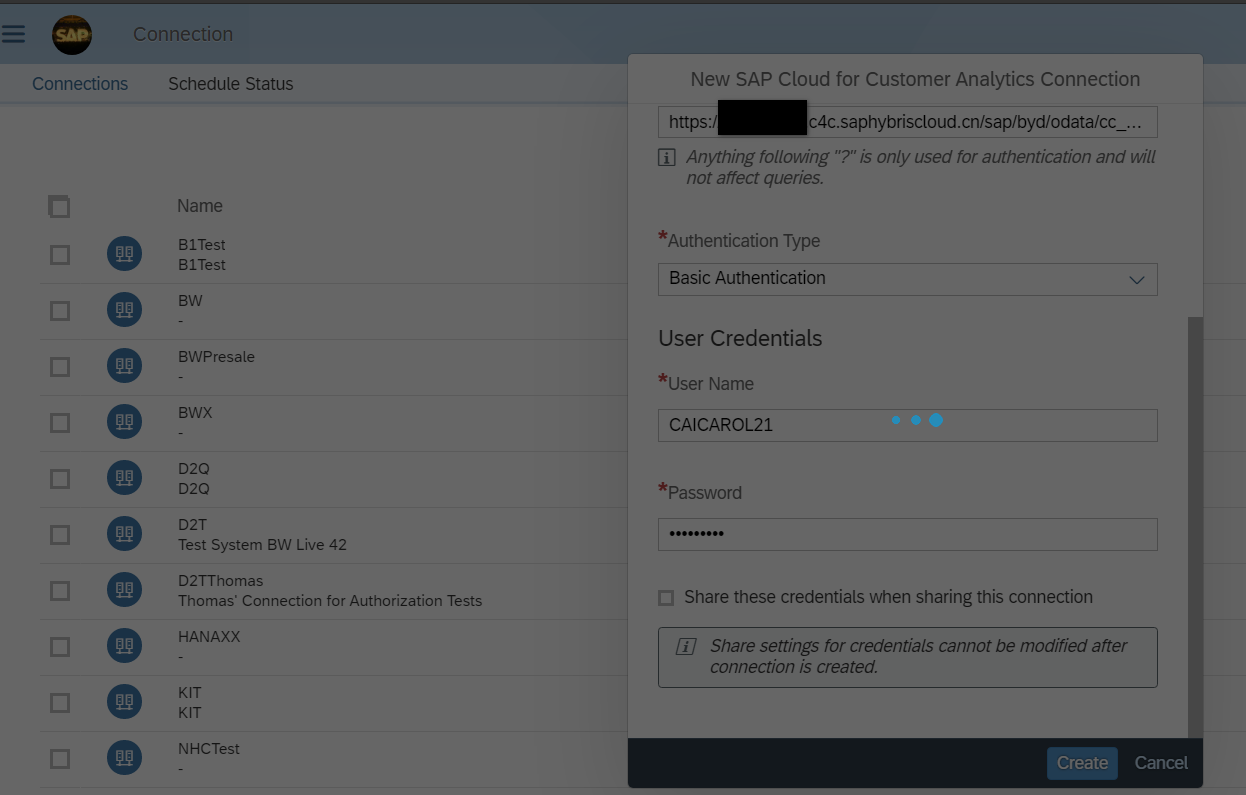Select the D2Q row checkbox
This screenshot has width=1246, height=795.
[x=60, y=479]
